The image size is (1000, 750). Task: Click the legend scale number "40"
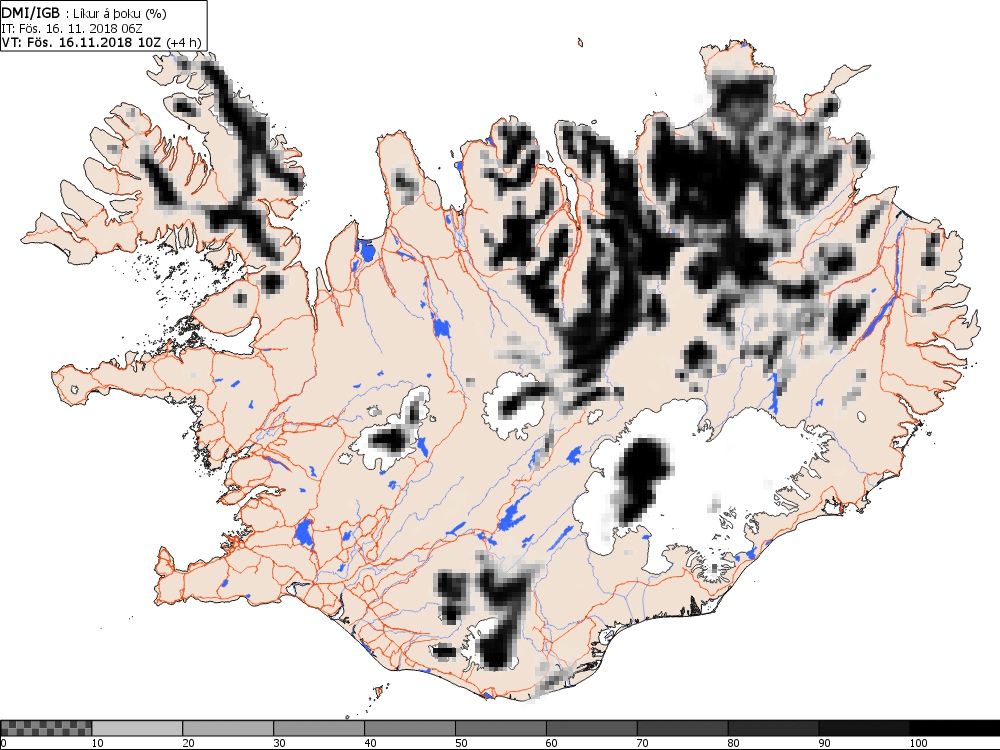(371, 743)
